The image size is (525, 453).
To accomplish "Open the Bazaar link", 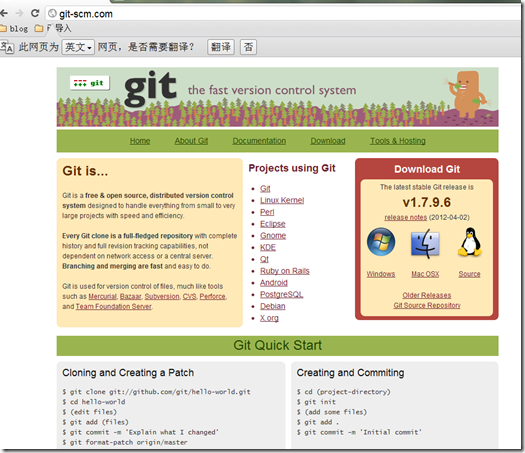I will [131, 297].
